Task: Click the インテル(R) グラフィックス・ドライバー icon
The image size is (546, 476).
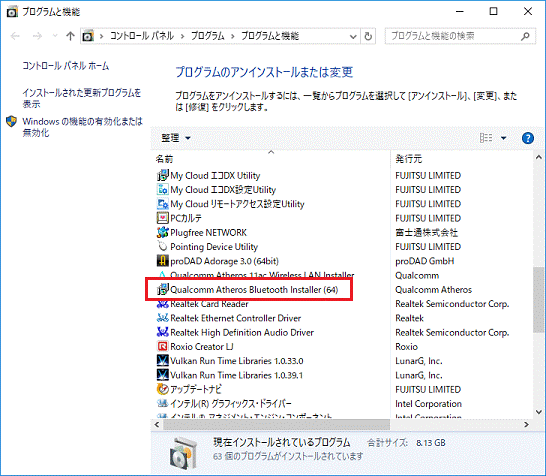Action: click(x=163, y=404)
